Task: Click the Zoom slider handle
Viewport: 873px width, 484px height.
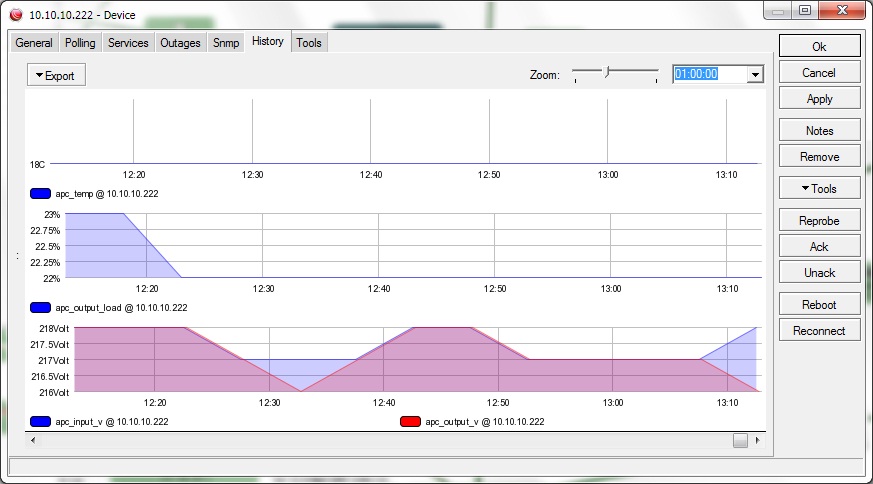Action: click(x=608, y=72)
